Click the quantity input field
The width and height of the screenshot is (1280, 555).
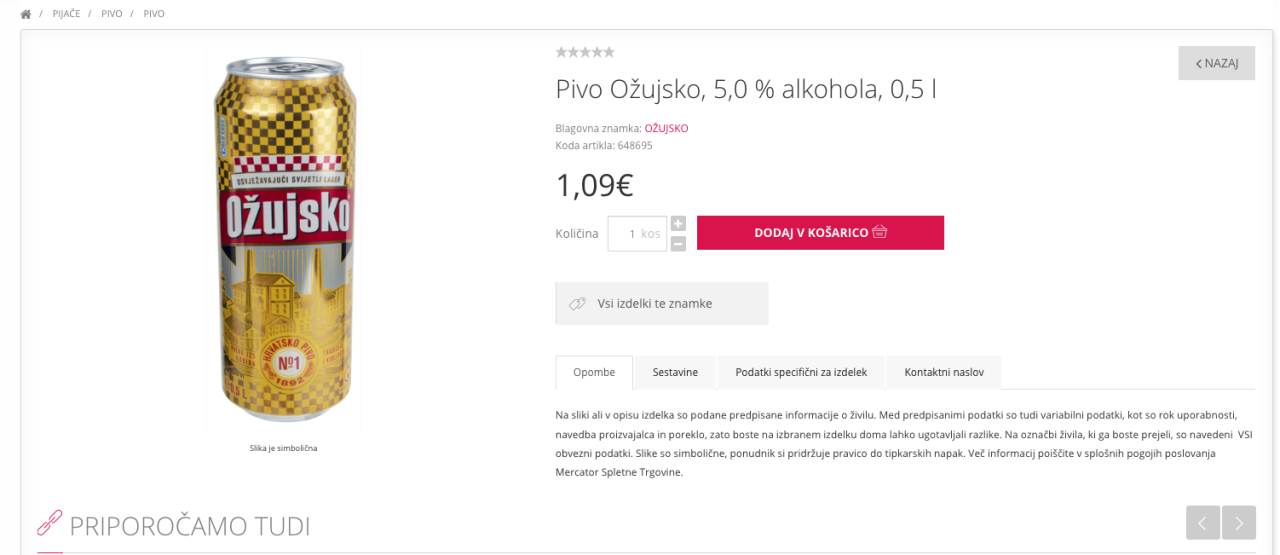(636, 234)
